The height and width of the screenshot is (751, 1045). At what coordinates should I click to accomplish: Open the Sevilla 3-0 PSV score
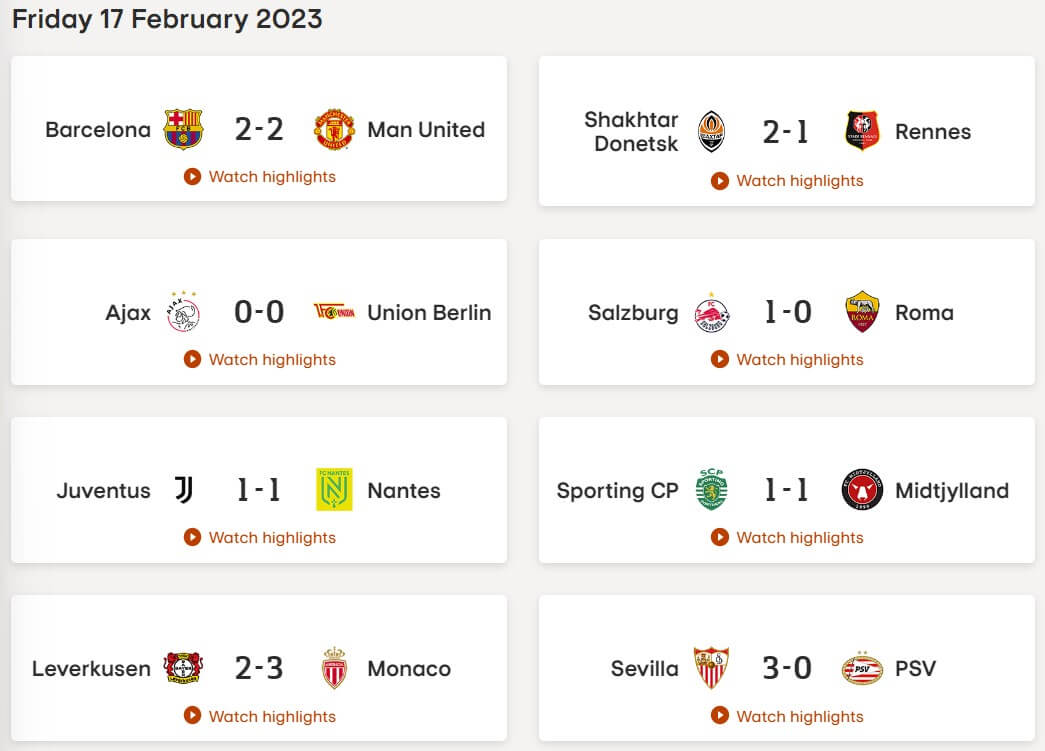coord(787,668)
